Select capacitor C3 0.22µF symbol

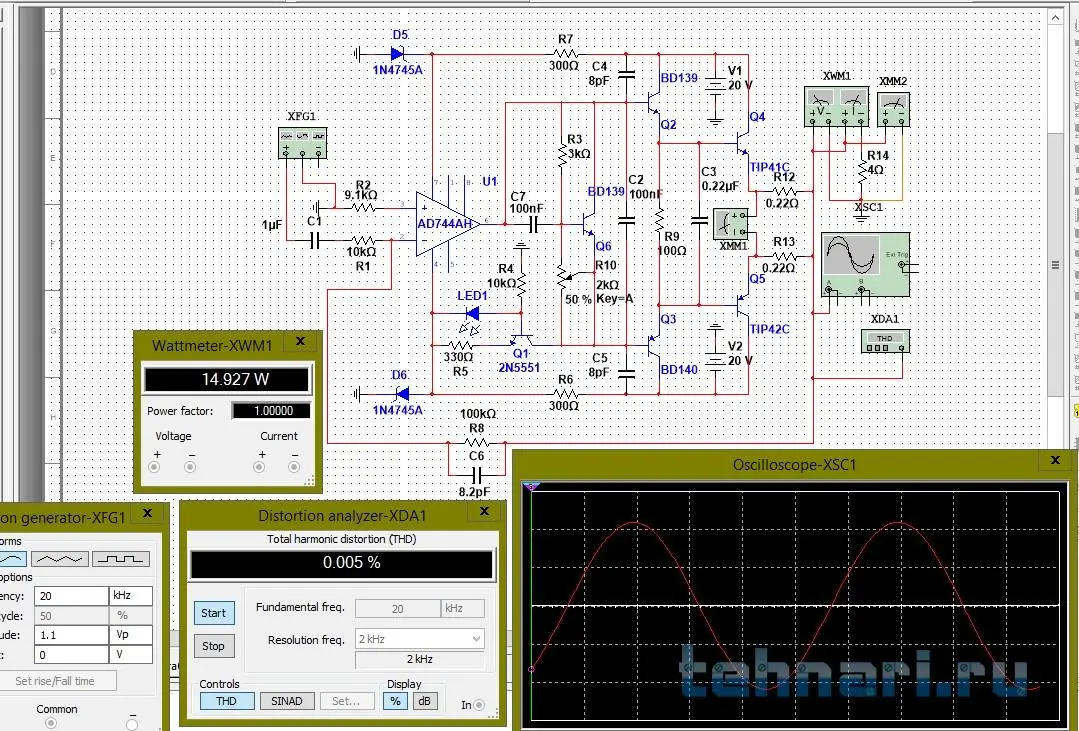coord(699,222)
